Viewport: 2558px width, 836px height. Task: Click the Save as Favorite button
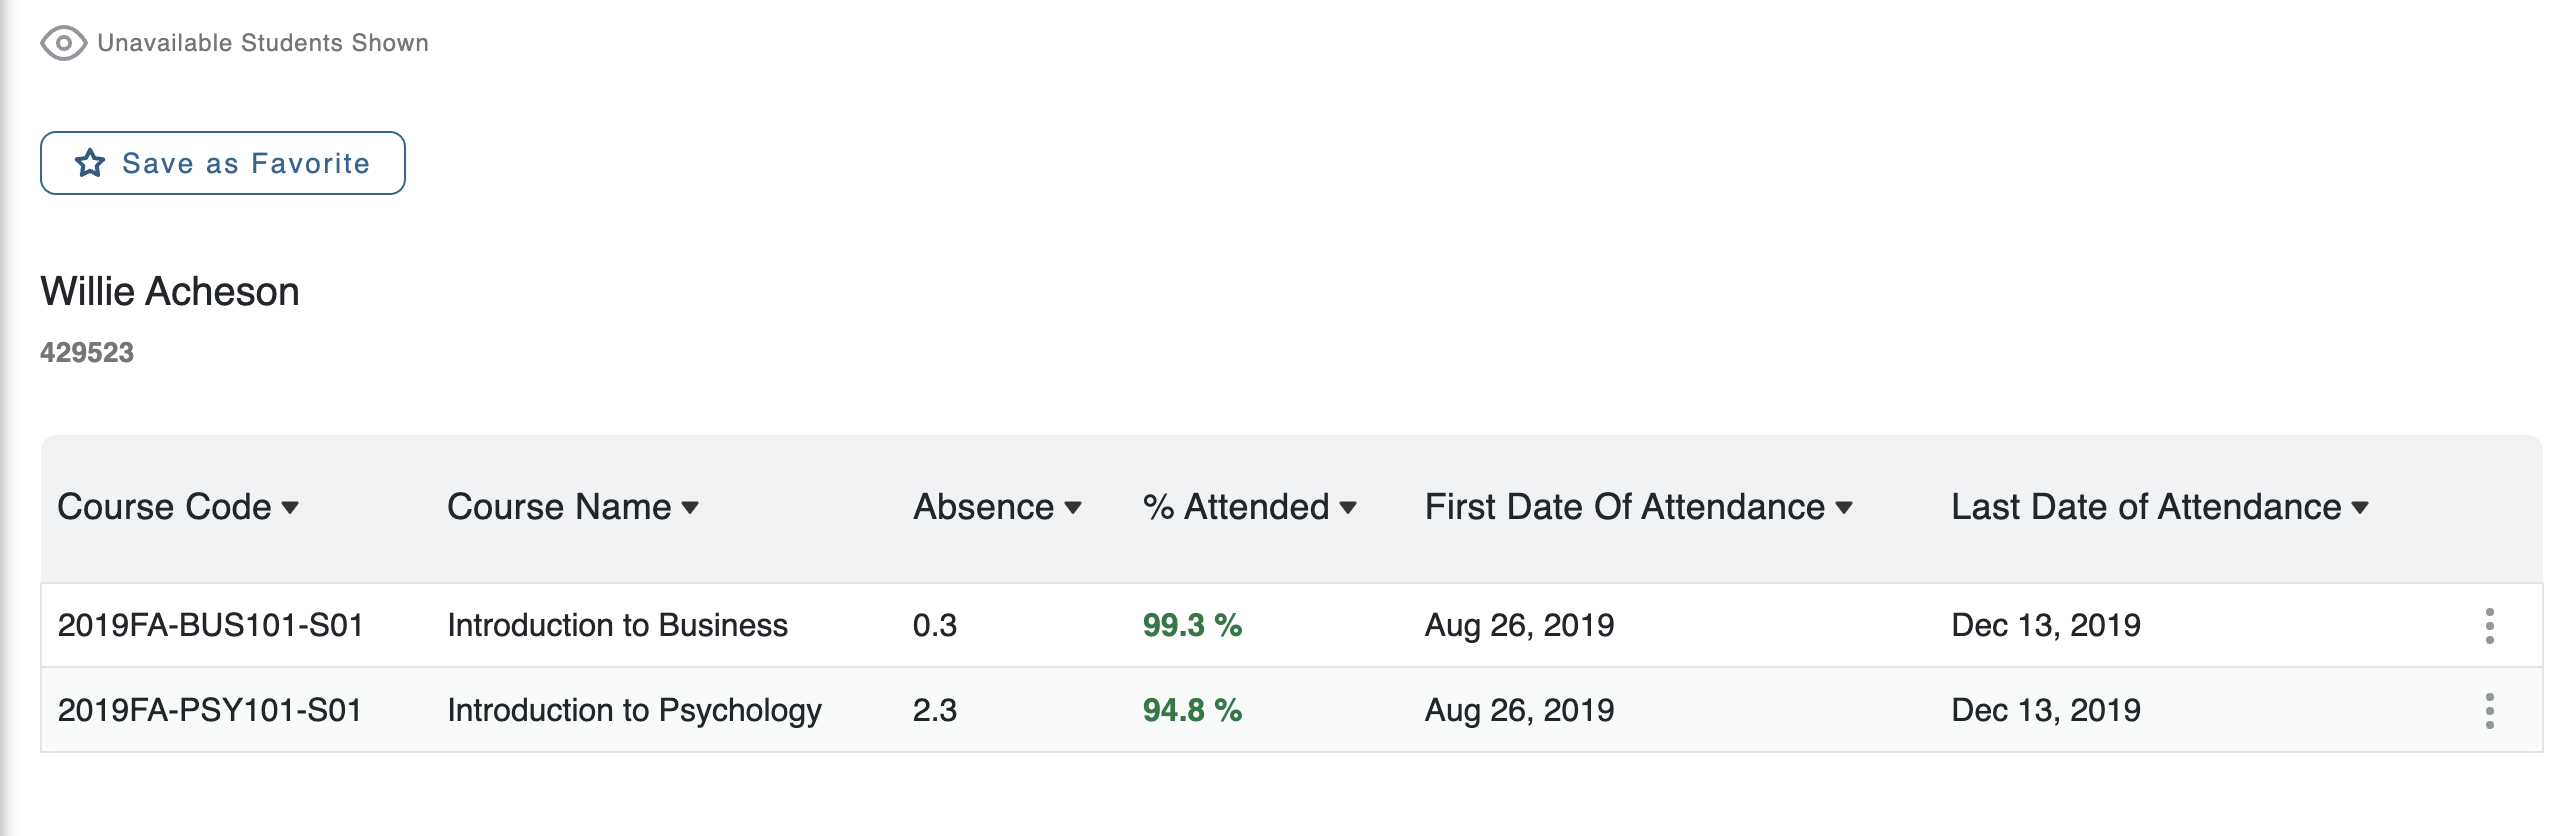pyautogui.click(x=223, y=163)
